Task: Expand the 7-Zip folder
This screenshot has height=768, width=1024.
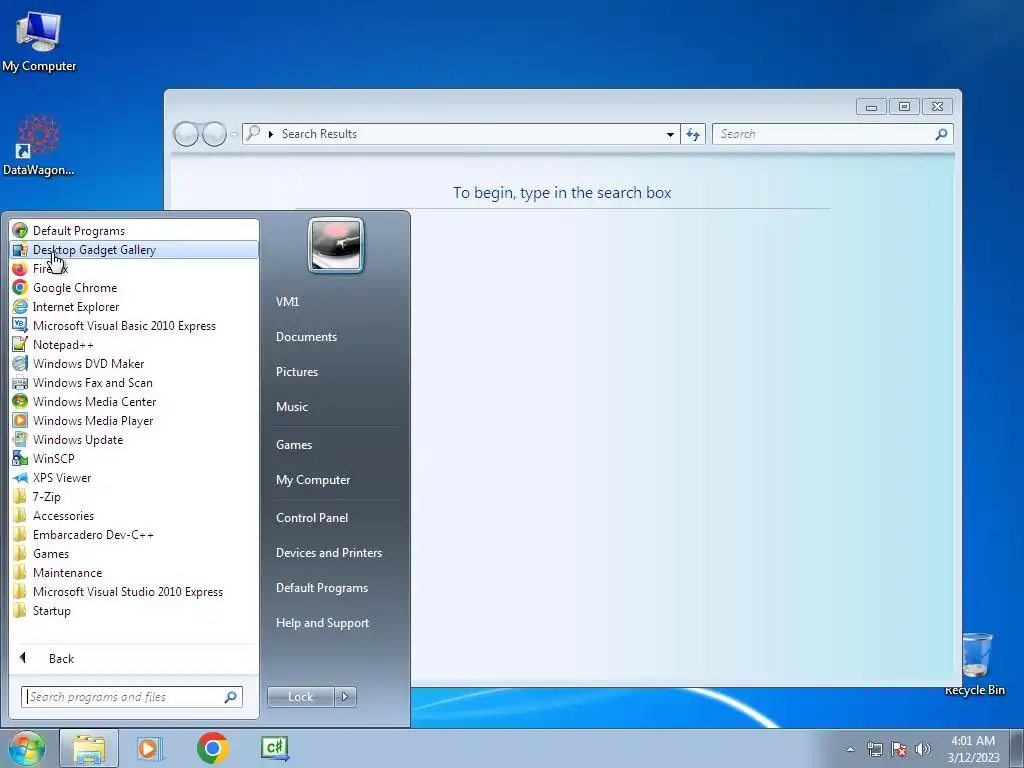Action: [134, 496]
